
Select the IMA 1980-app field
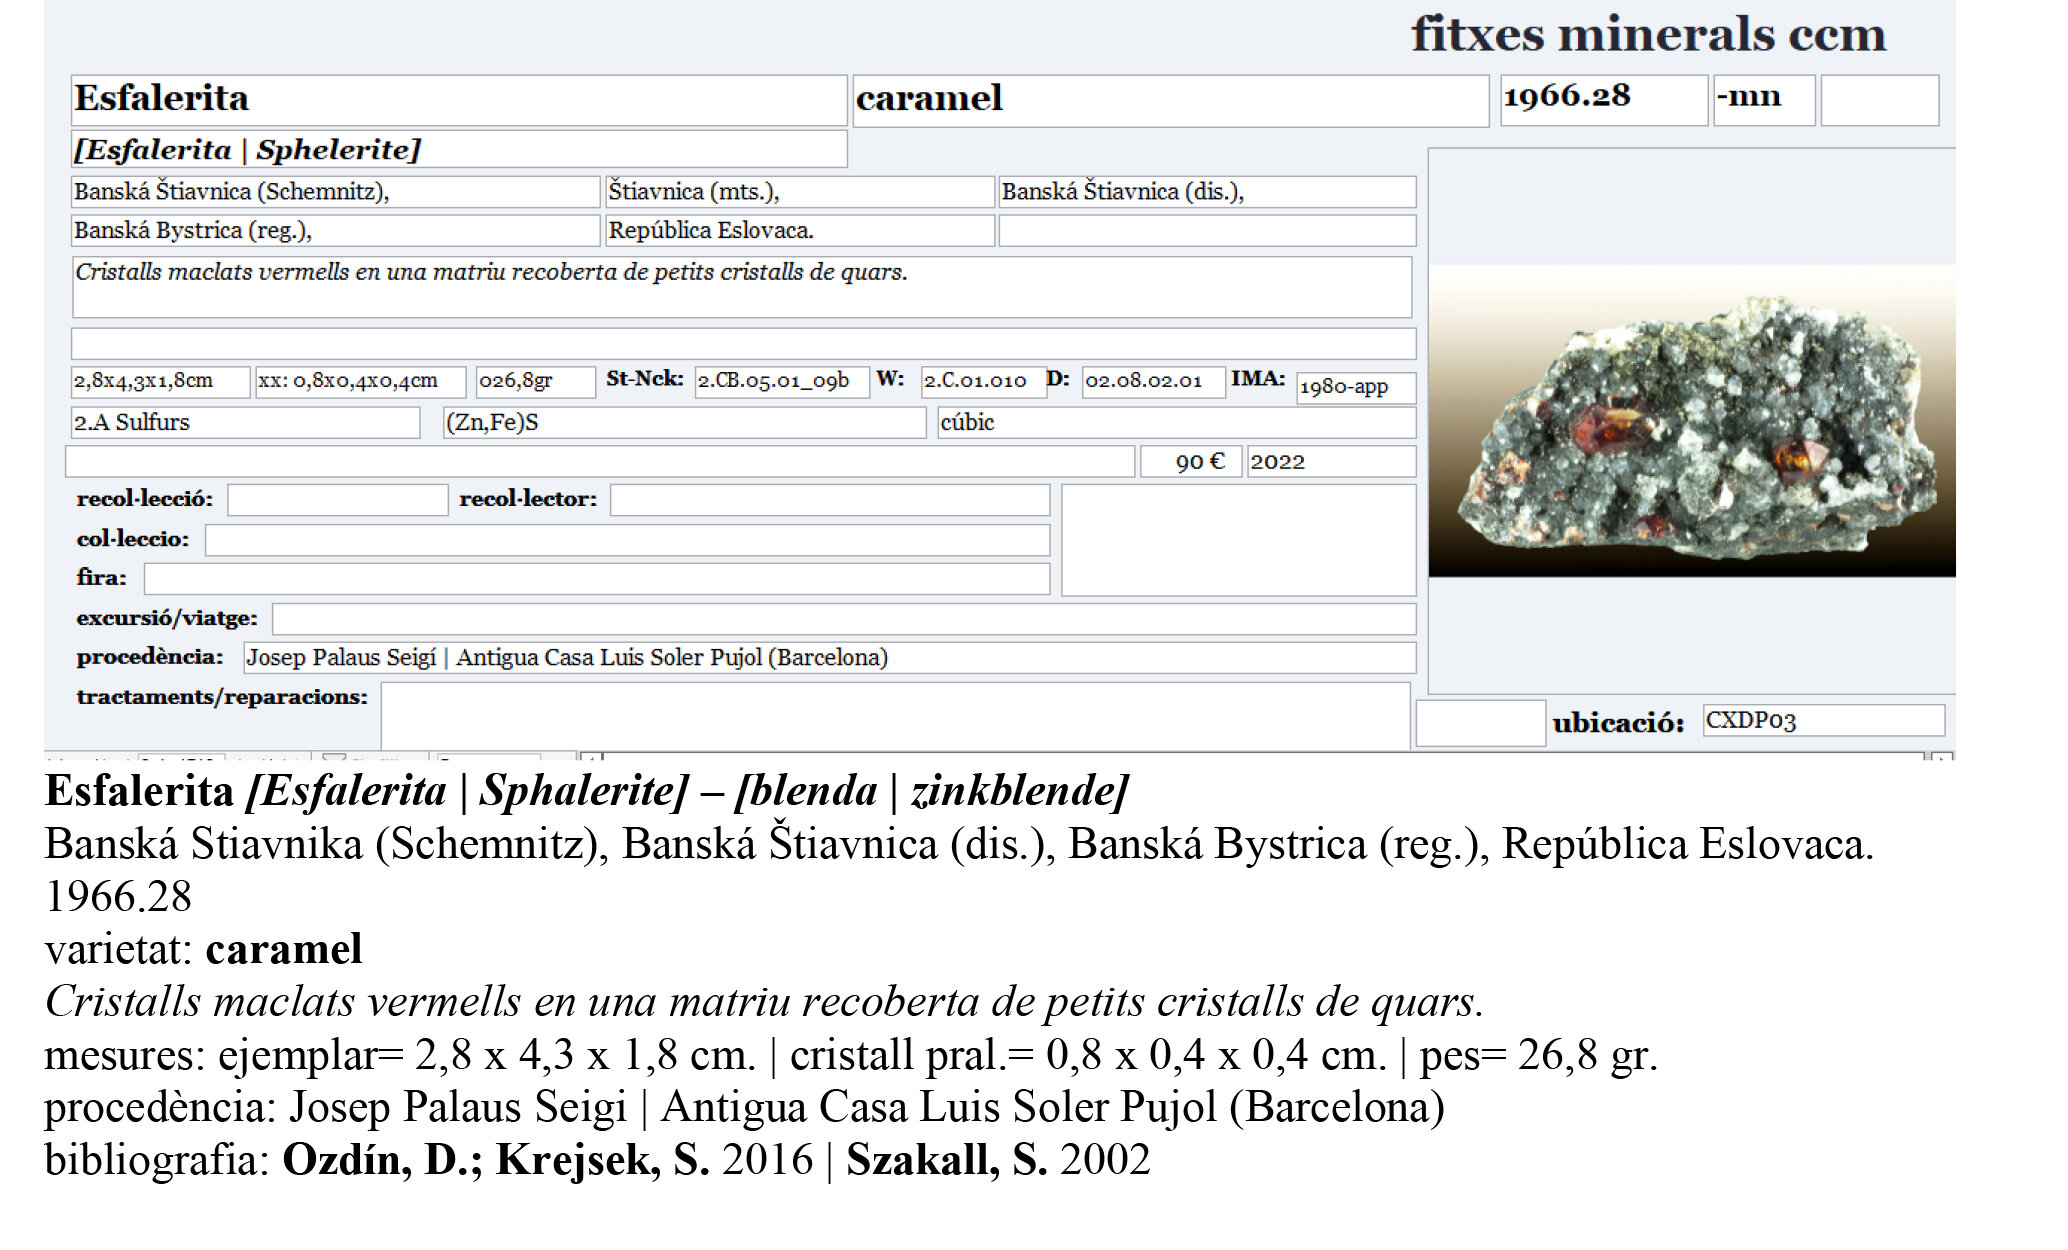tap(1355, 387)
